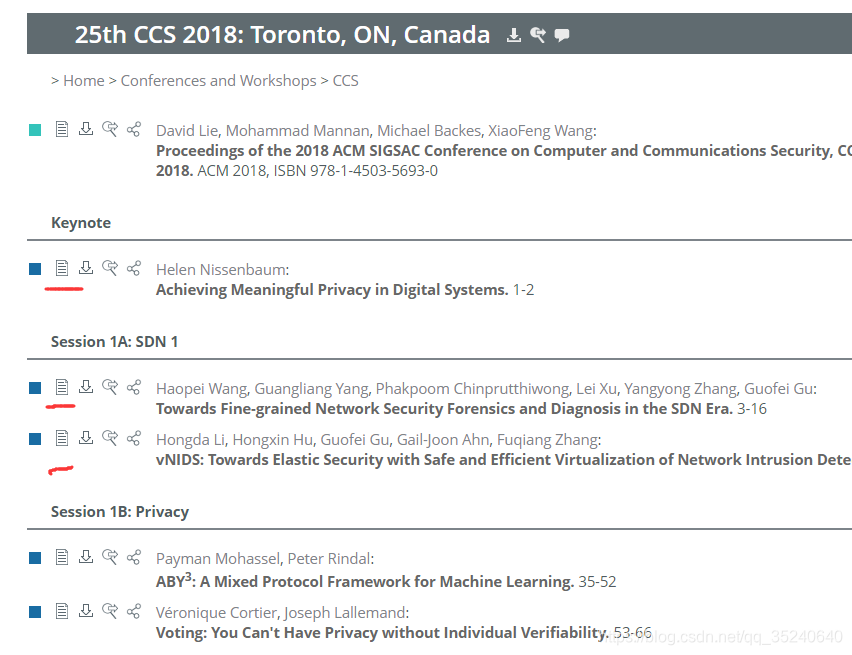Click author David Lie link

187,131
